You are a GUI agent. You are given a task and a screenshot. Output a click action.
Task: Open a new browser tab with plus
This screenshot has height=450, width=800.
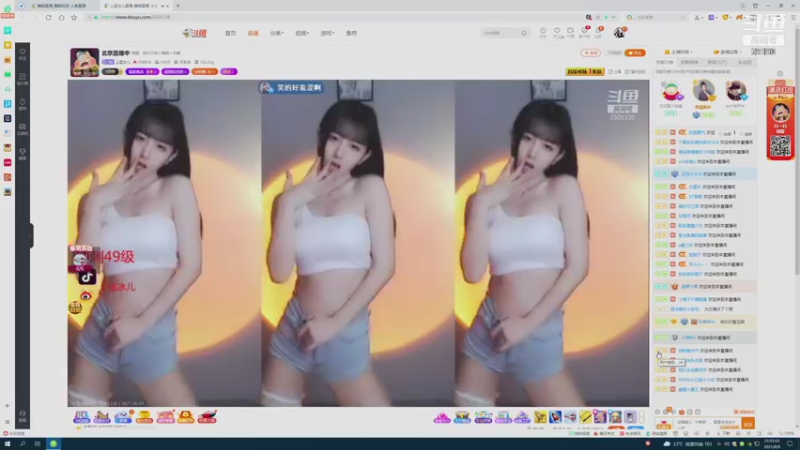(x=178, y=6)
